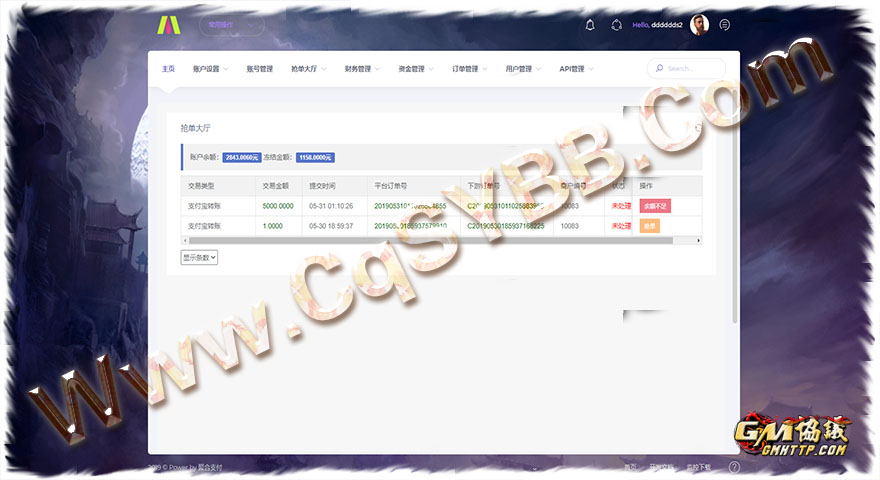
Task: Click the table horizontal scrollbar thumb
Action: (430, 240)
